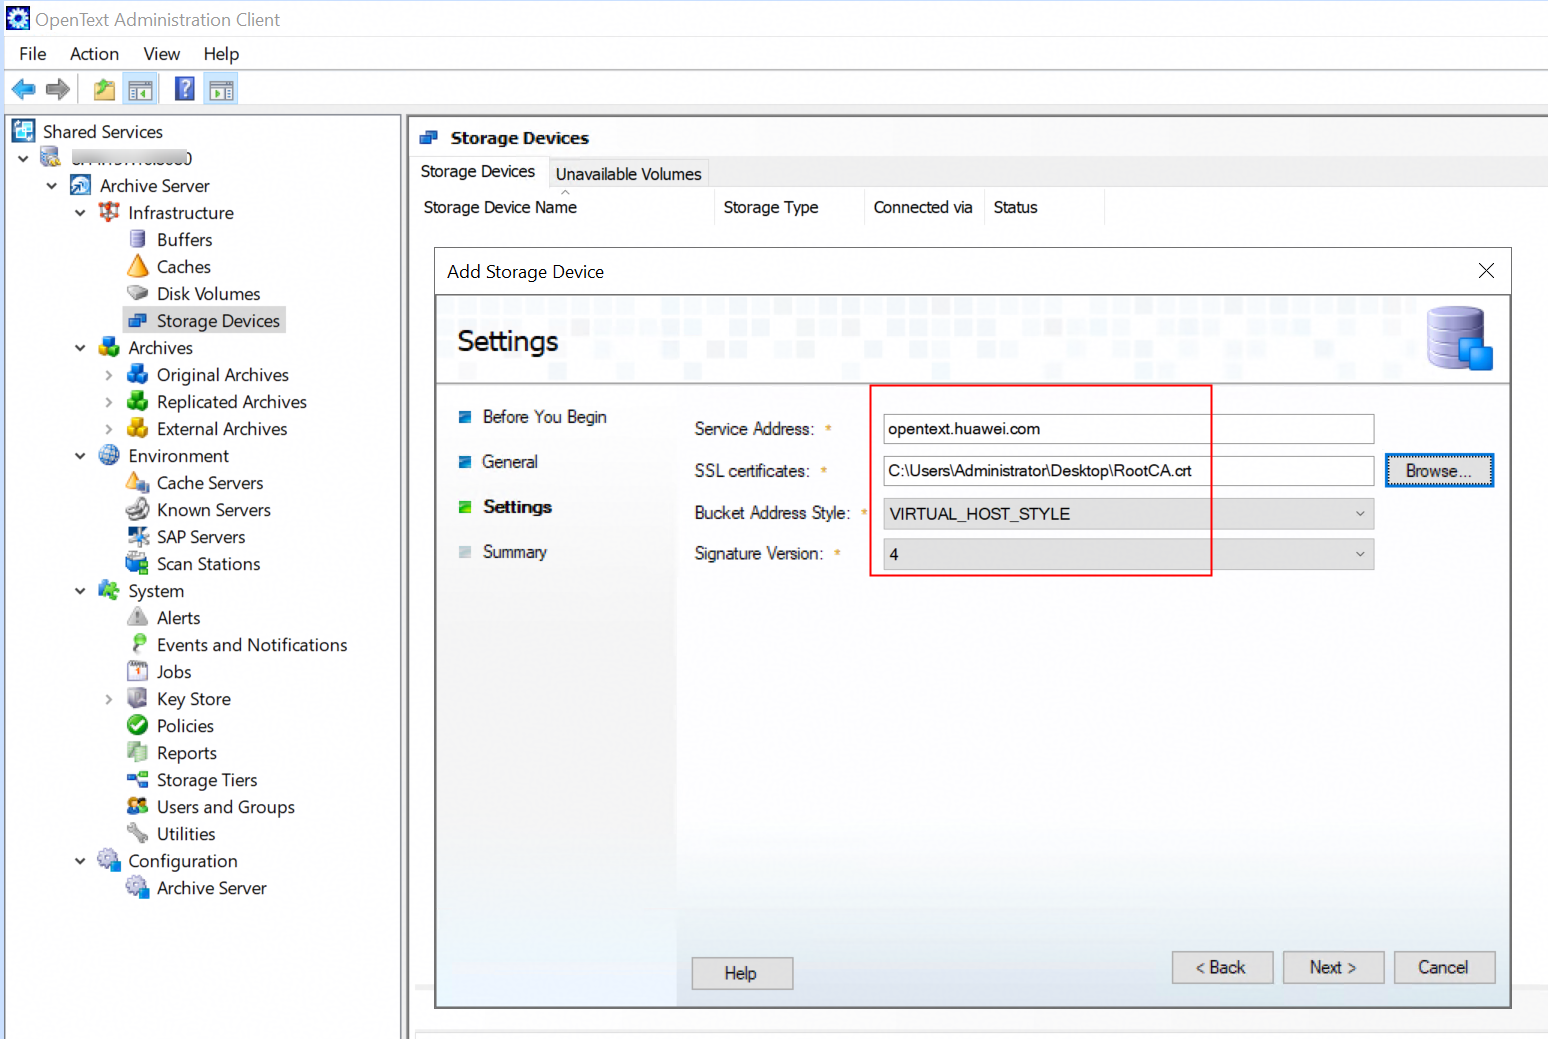1548x1039 pixels.
Task: Click the Environment globe icon
Action: point(109,455)
